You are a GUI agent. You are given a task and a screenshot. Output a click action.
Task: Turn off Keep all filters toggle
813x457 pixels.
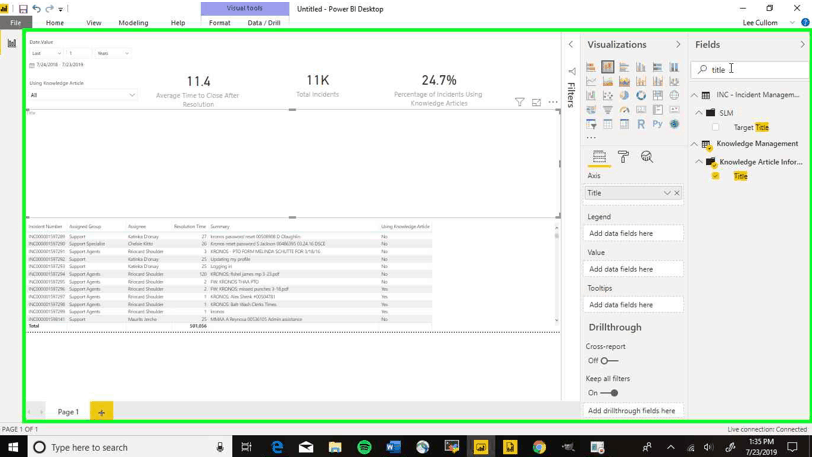(609, 393)
